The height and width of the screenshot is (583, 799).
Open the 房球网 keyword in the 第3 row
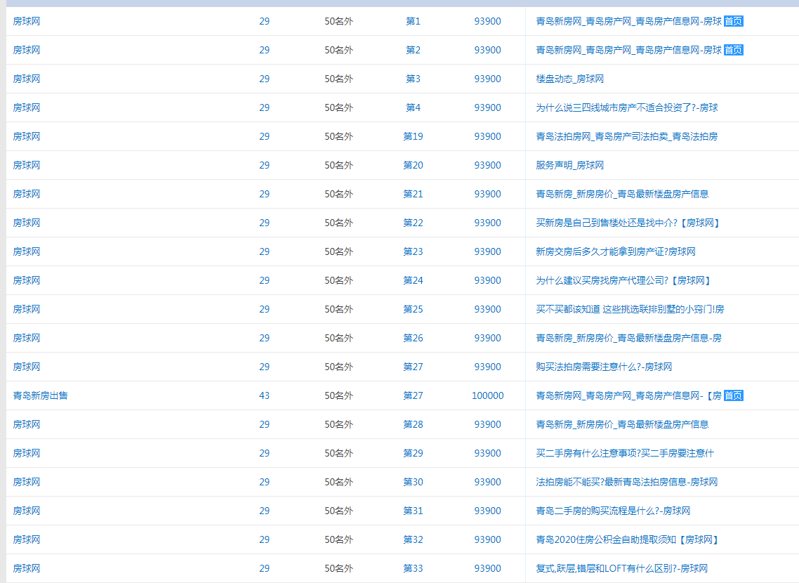(26, 79)
